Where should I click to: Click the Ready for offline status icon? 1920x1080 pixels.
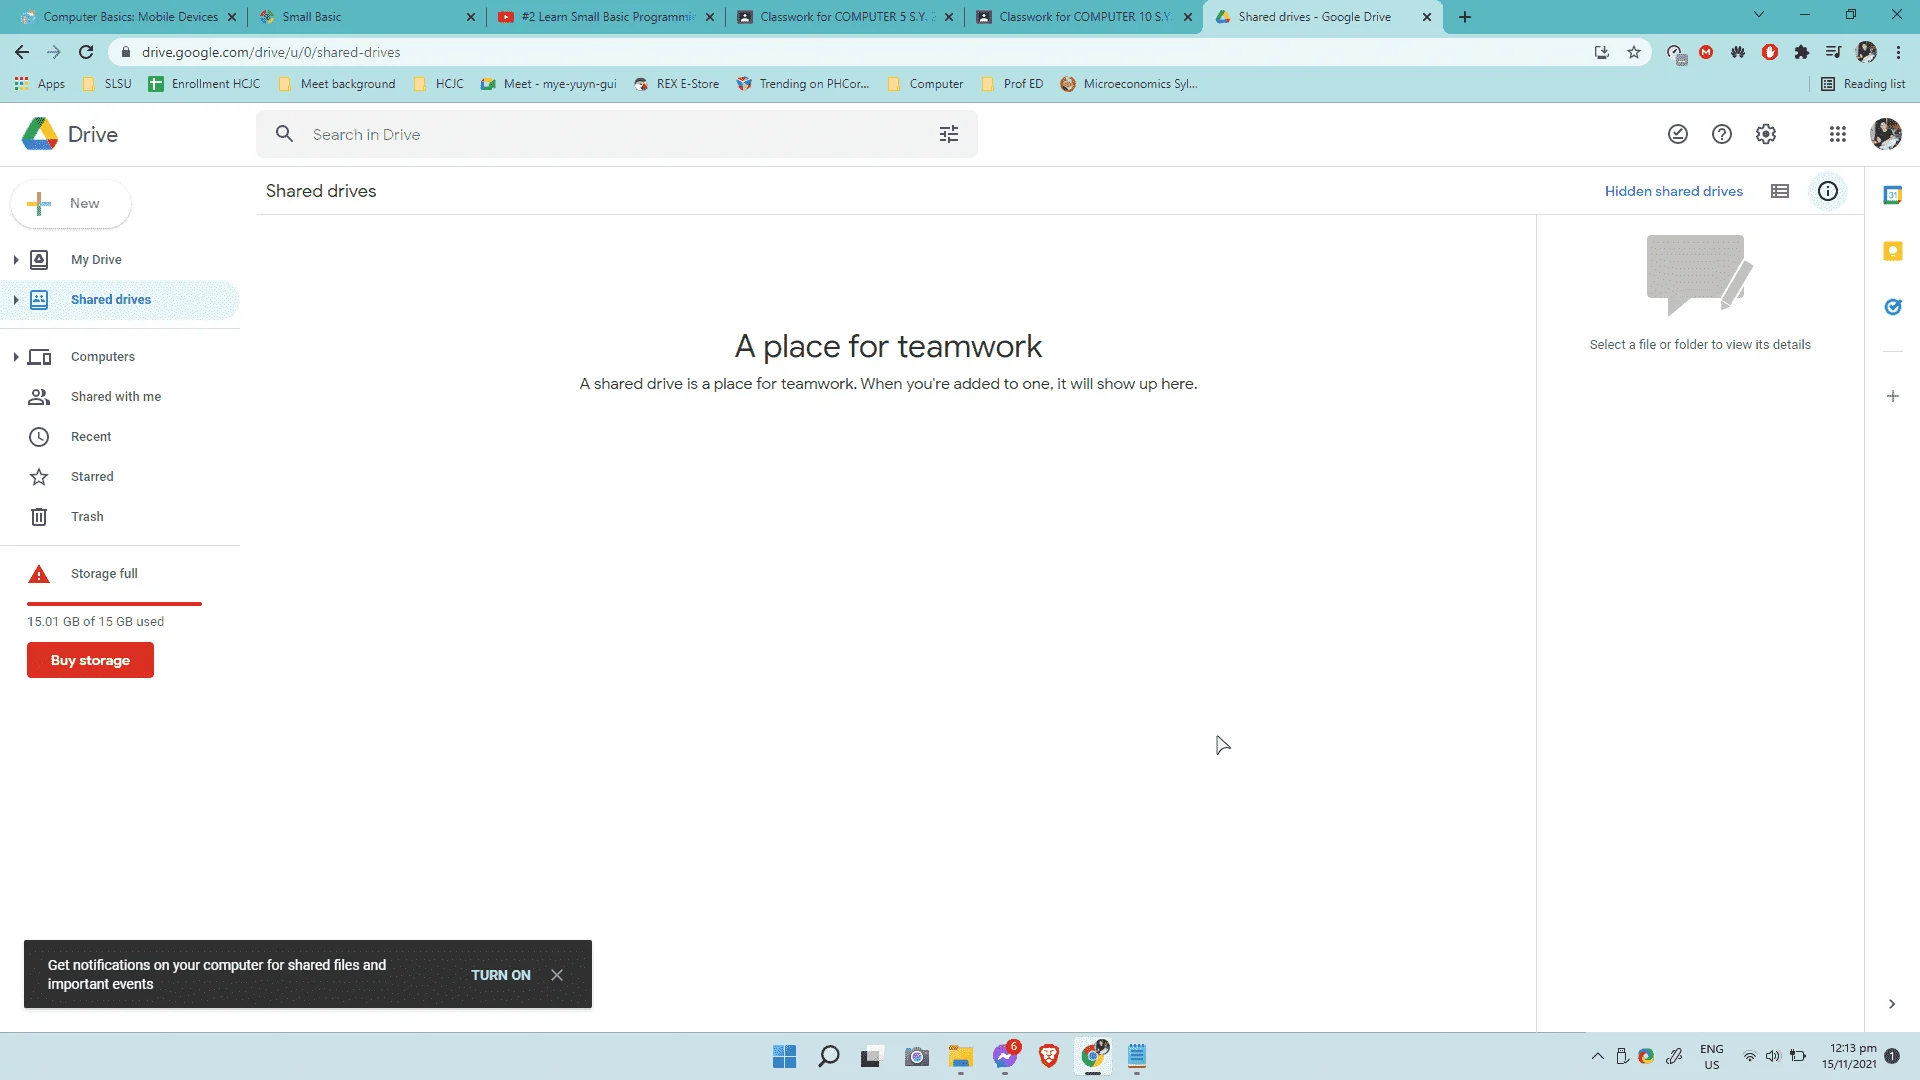pyautogui.click(x=1677, y=134)
